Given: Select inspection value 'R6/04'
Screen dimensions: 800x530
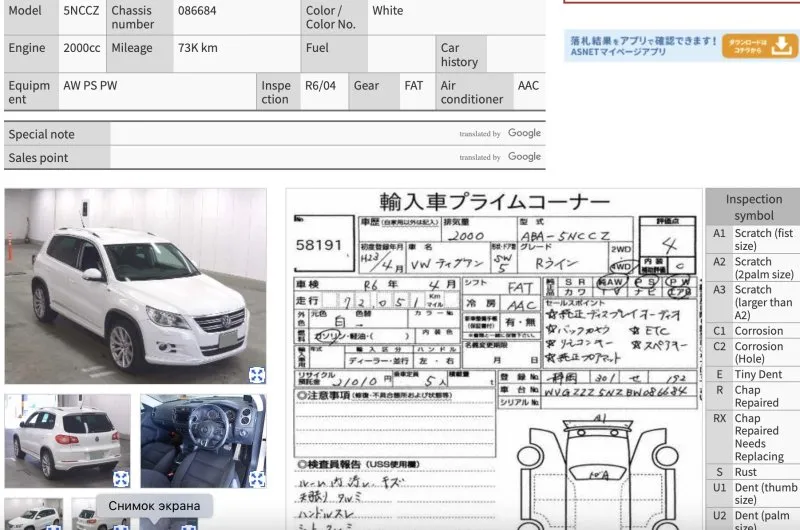Looking at the screenshot, I should [x=320, y=86].
